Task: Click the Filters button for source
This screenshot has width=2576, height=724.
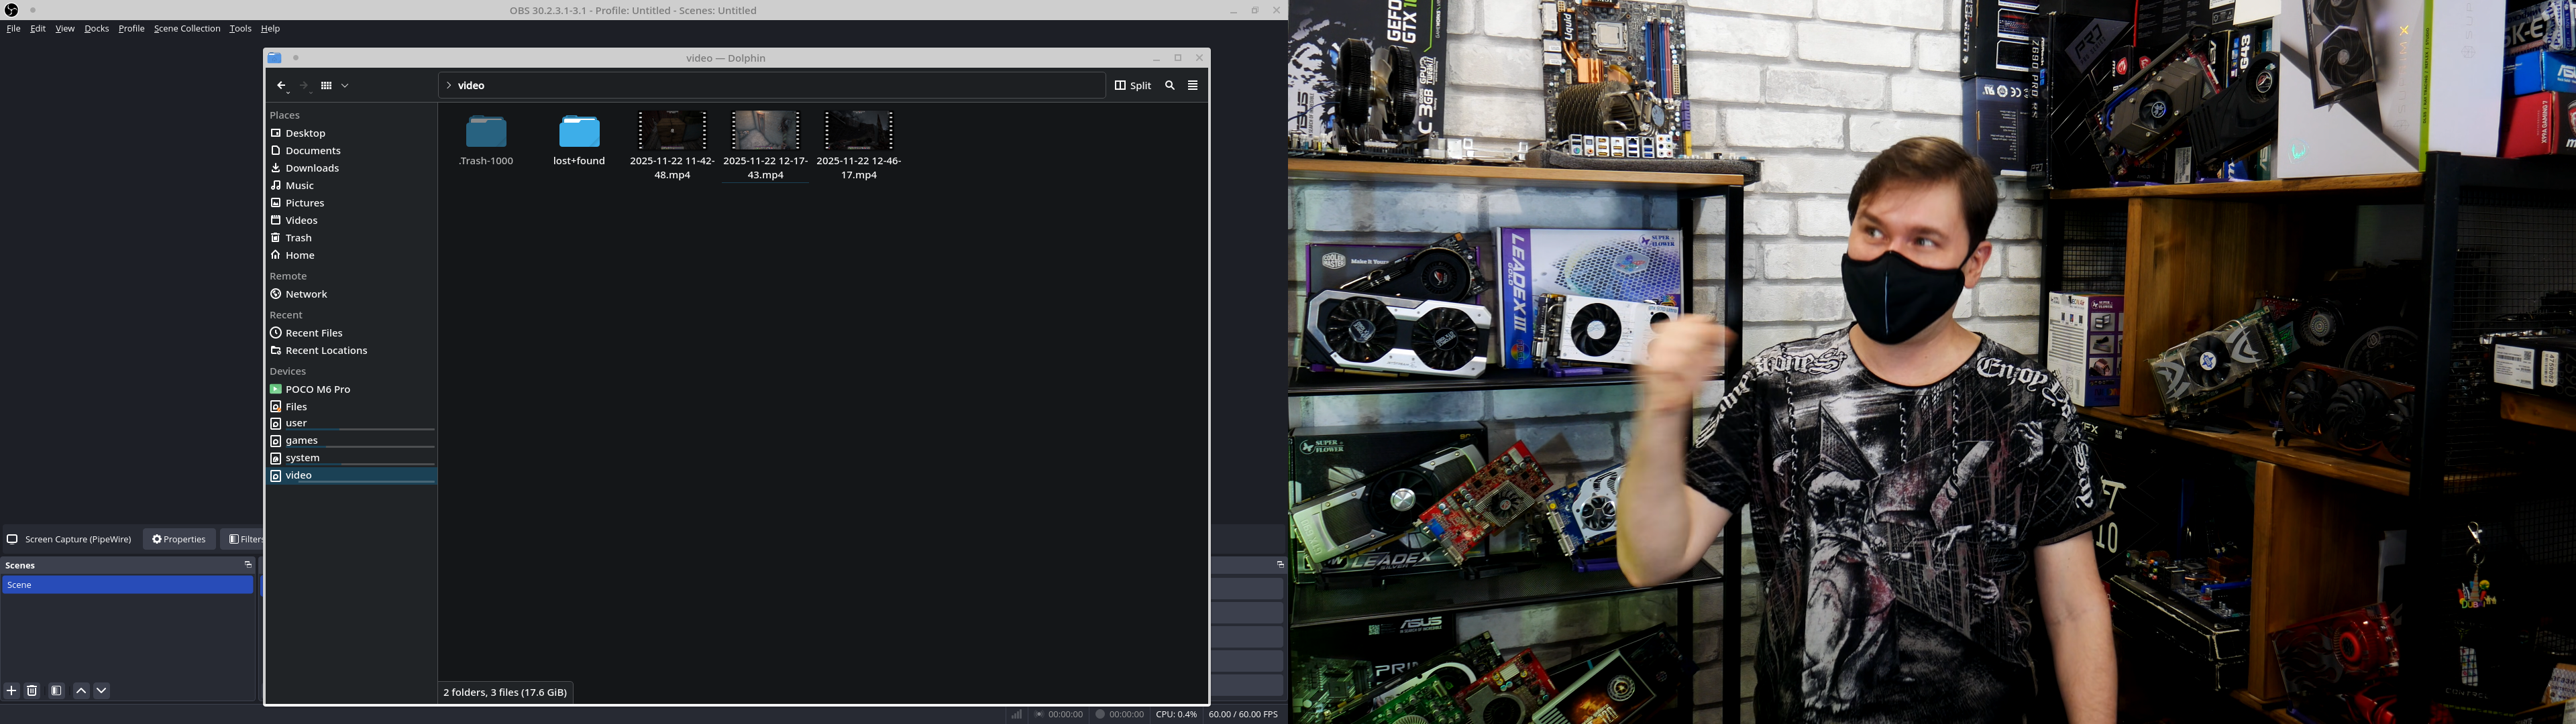Action: tap(243, 540)
